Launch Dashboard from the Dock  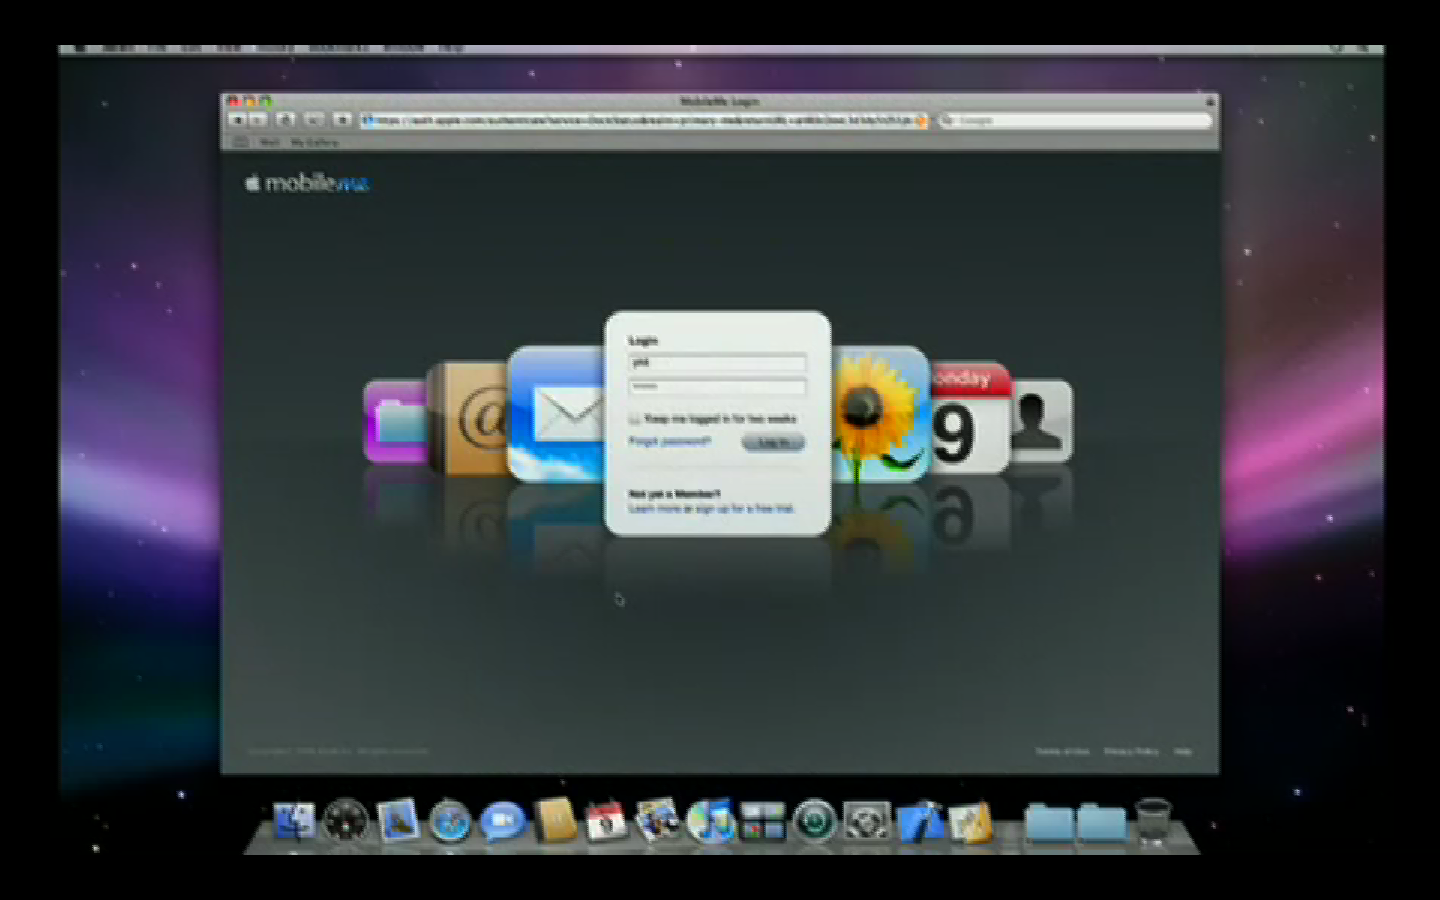(346, 821)
